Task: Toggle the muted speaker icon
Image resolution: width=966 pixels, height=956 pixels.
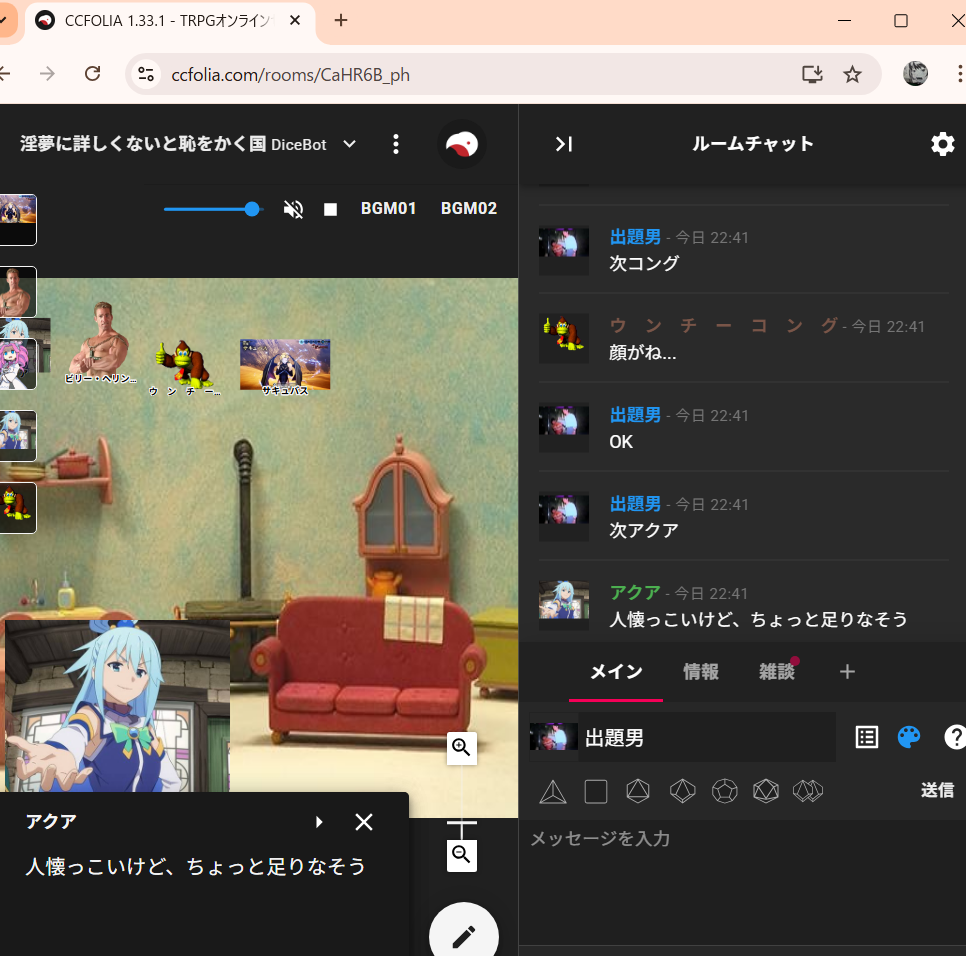Action: pyautogui.click(x=293, y=209)
